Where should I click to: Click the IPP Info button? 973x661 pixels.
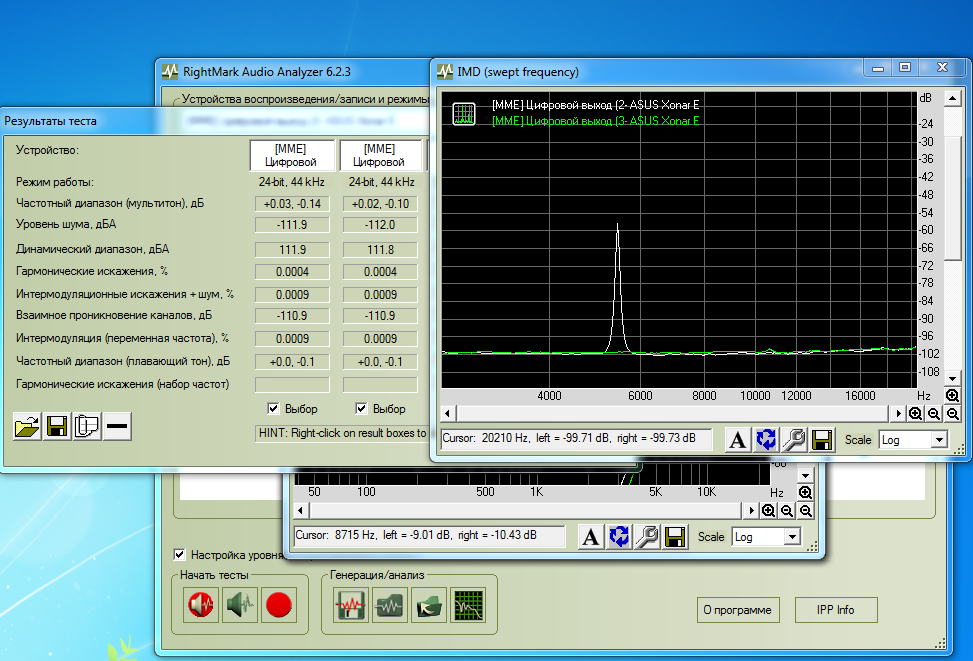coord(836,610)
